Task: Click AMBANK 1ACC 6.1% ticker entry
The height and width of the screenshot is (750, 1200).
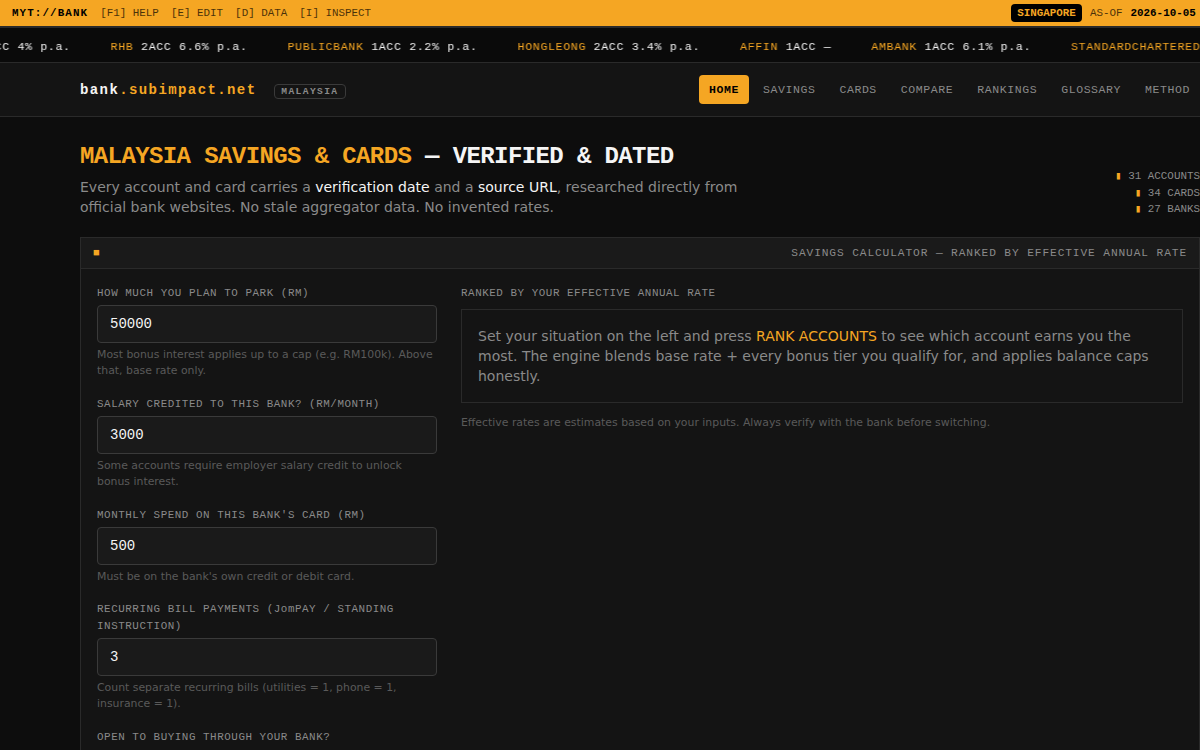Action: pos(950,47)
